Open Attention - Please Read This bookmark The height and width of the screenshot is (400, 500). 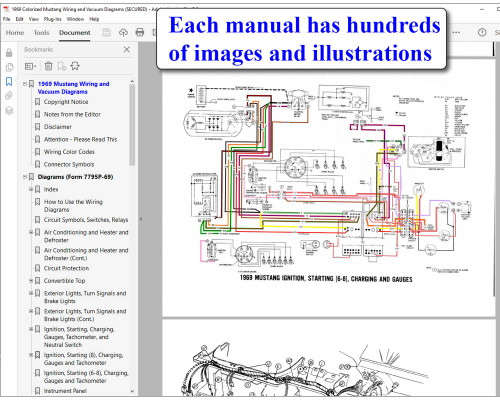81,139
